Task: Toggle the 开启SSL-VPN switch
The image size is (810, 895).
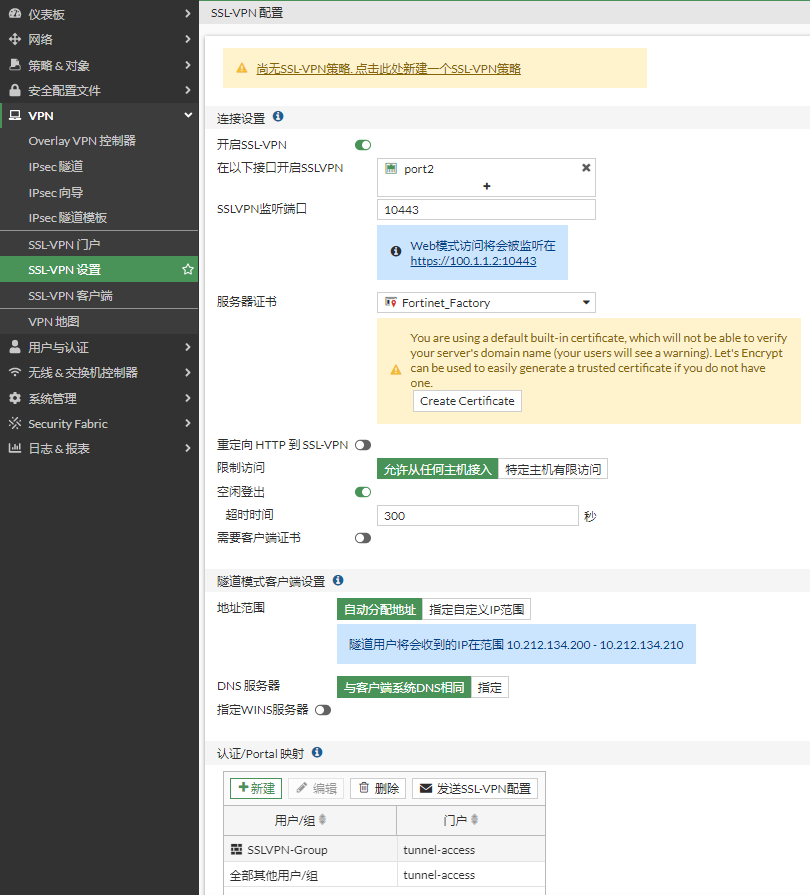Action: 363,145
